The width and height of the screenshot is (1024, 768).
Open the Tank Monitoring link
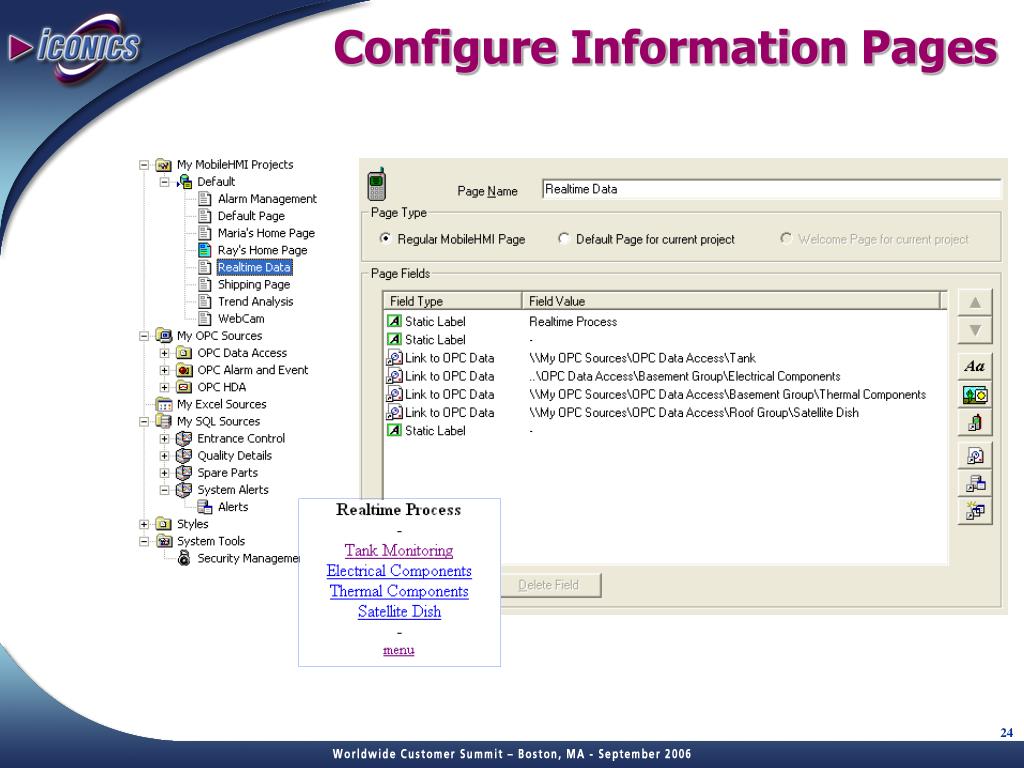tap(399, 551)
